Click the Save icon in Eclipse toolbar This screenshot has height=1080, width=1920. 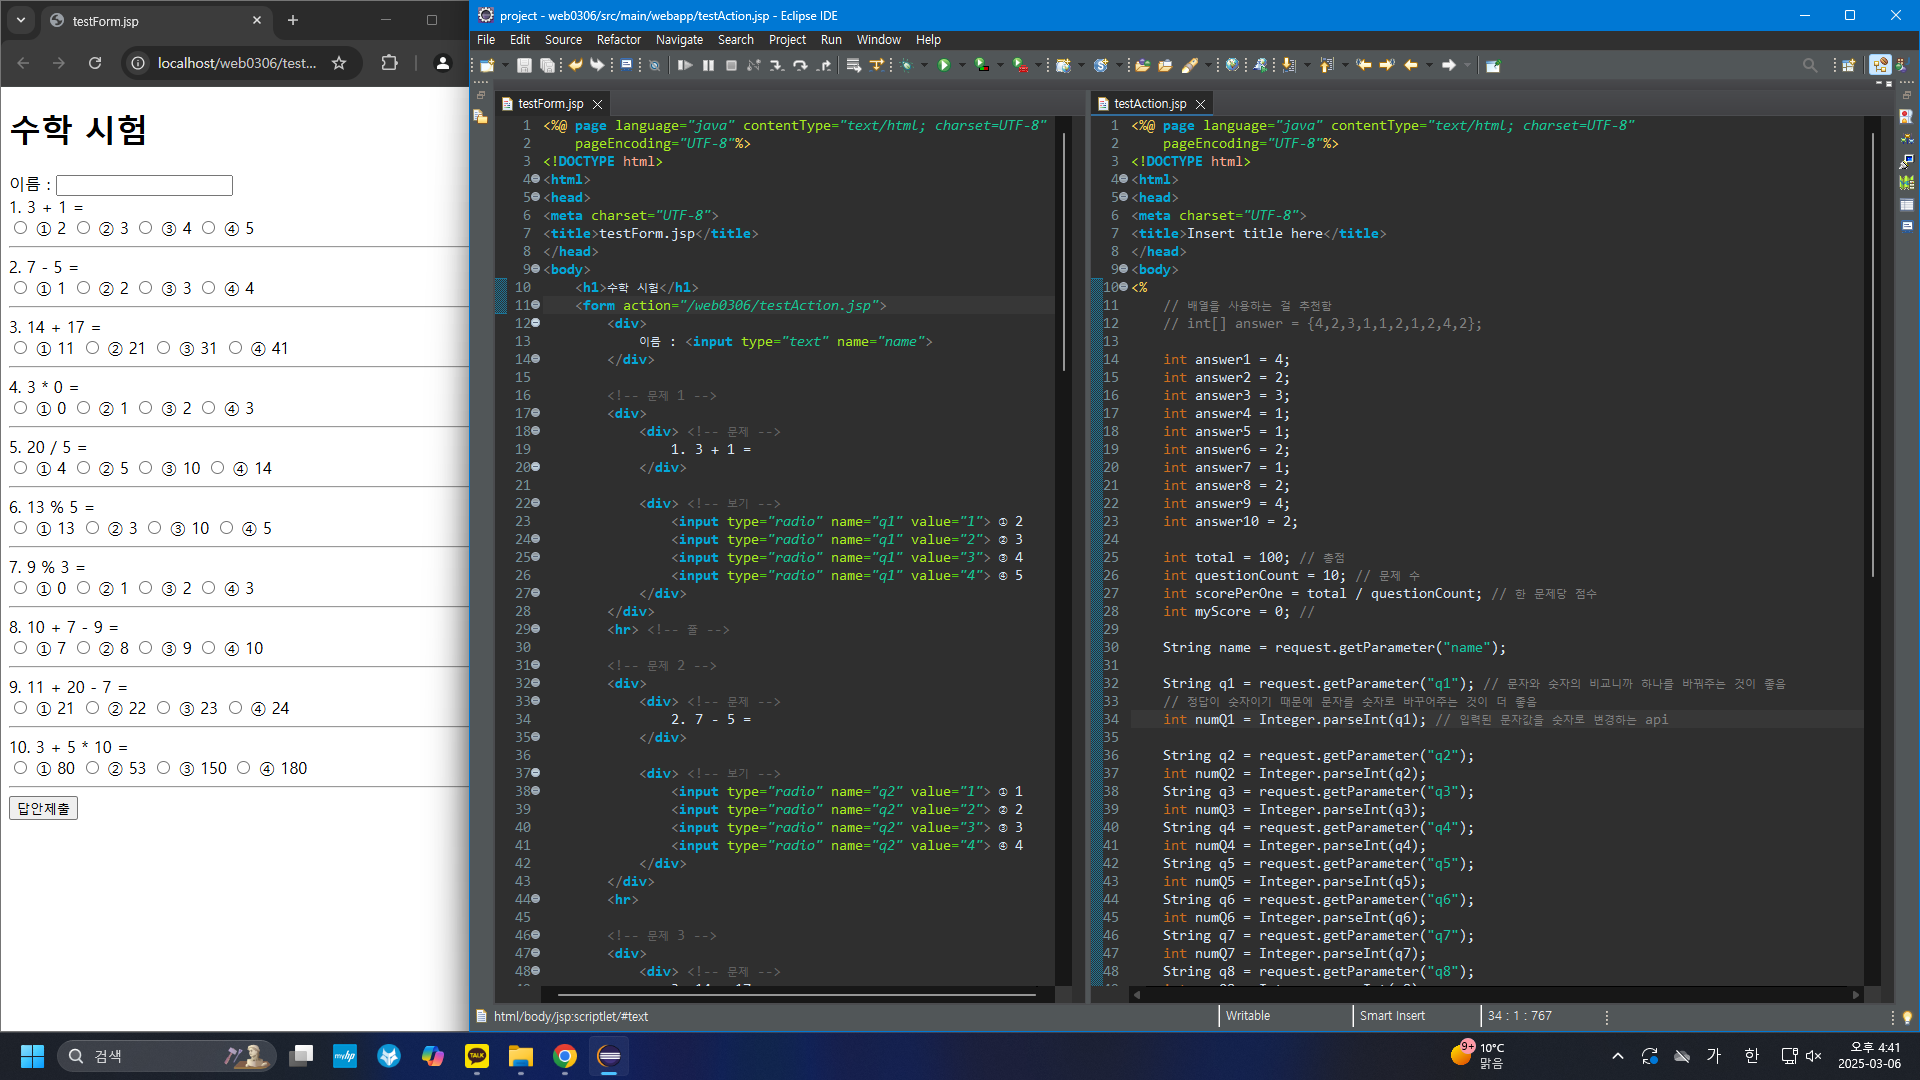pos(523,65)
